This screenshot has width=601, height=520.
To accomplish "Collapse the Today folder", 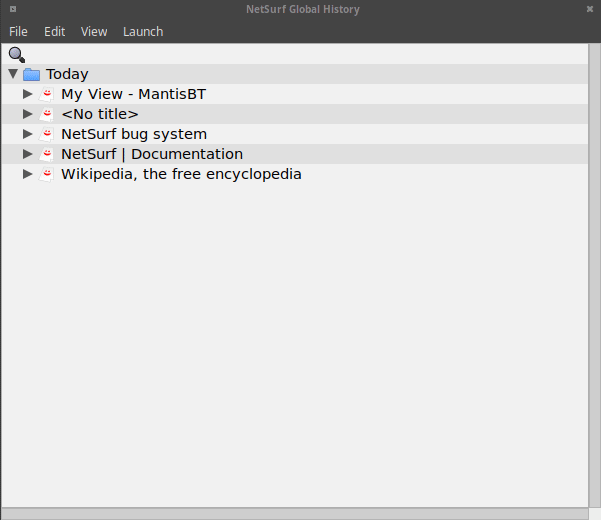I will pos(13,74).
